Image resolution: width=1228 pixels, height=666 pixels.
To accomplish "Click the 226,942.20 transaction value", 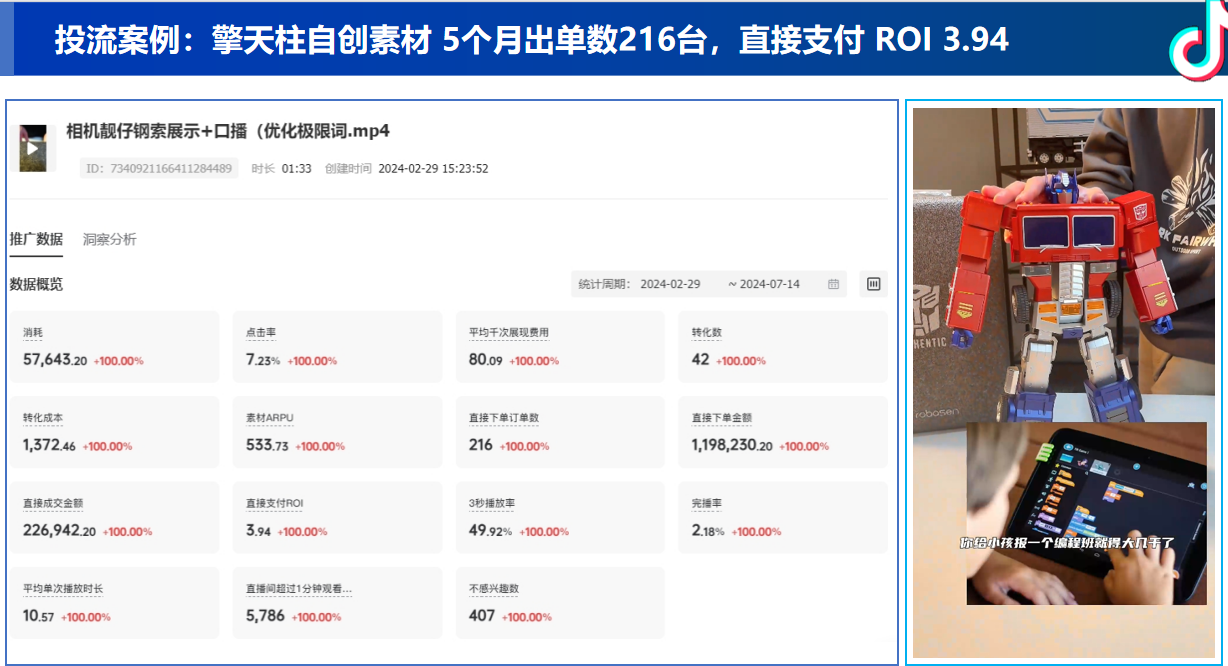I will (59, 530).
